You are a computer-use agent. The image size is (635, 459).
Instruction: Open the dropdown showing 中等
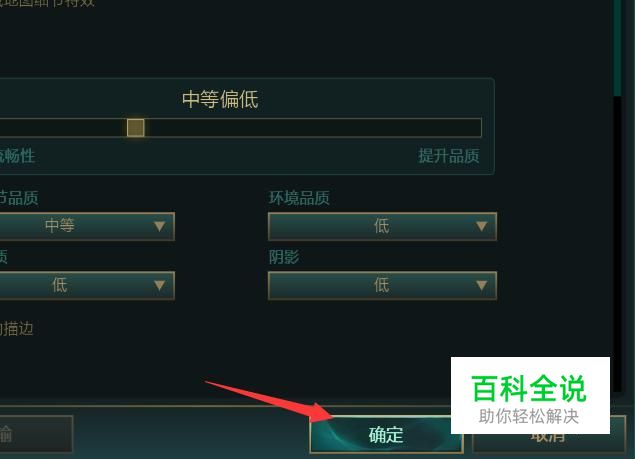coord(87,226)
